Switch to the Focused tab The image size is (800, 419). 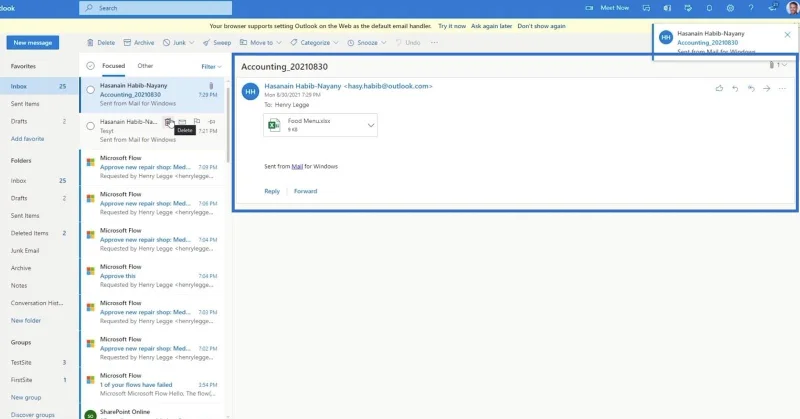113,66
